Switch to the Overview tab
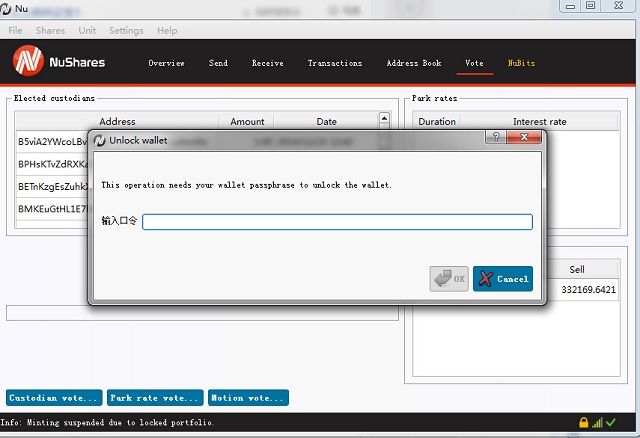Image resolution: width=640 pixels, height=438 pixels. coord(166,63)
